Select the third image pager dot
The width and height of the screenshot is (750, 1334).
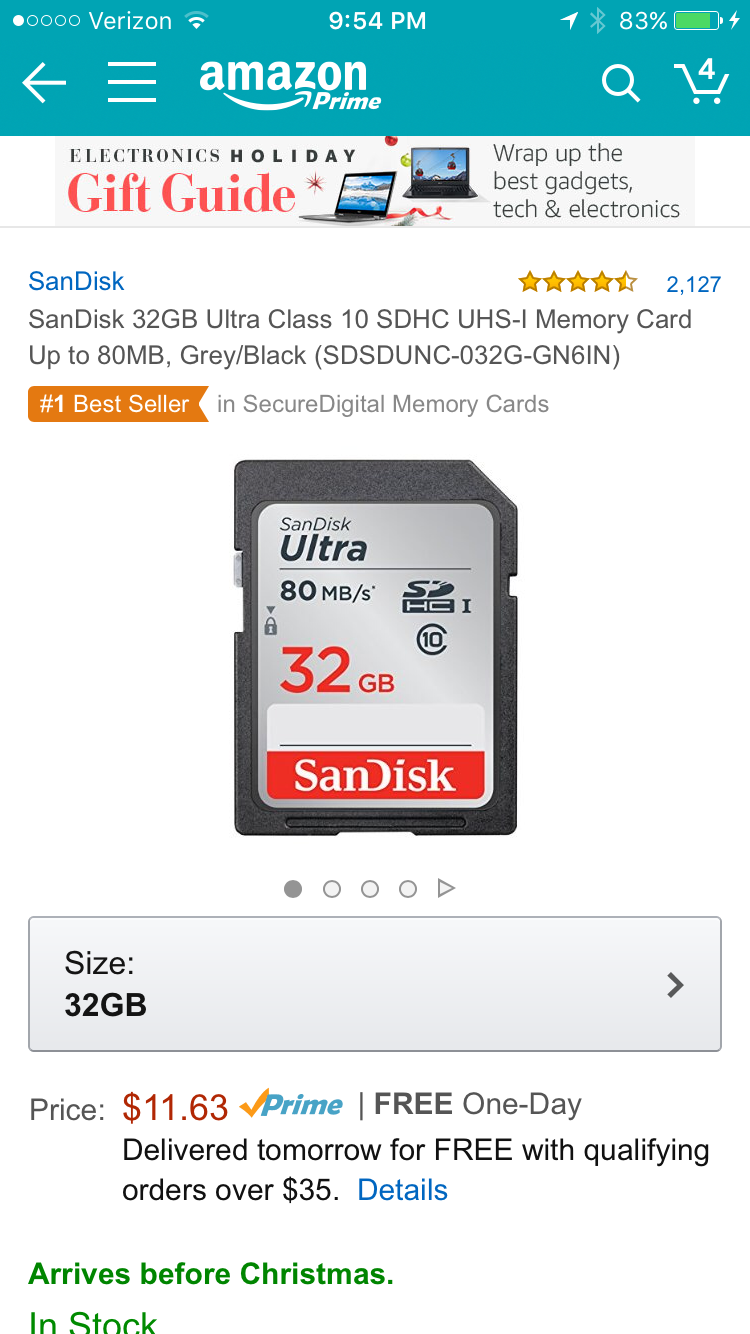pos(370,888)
